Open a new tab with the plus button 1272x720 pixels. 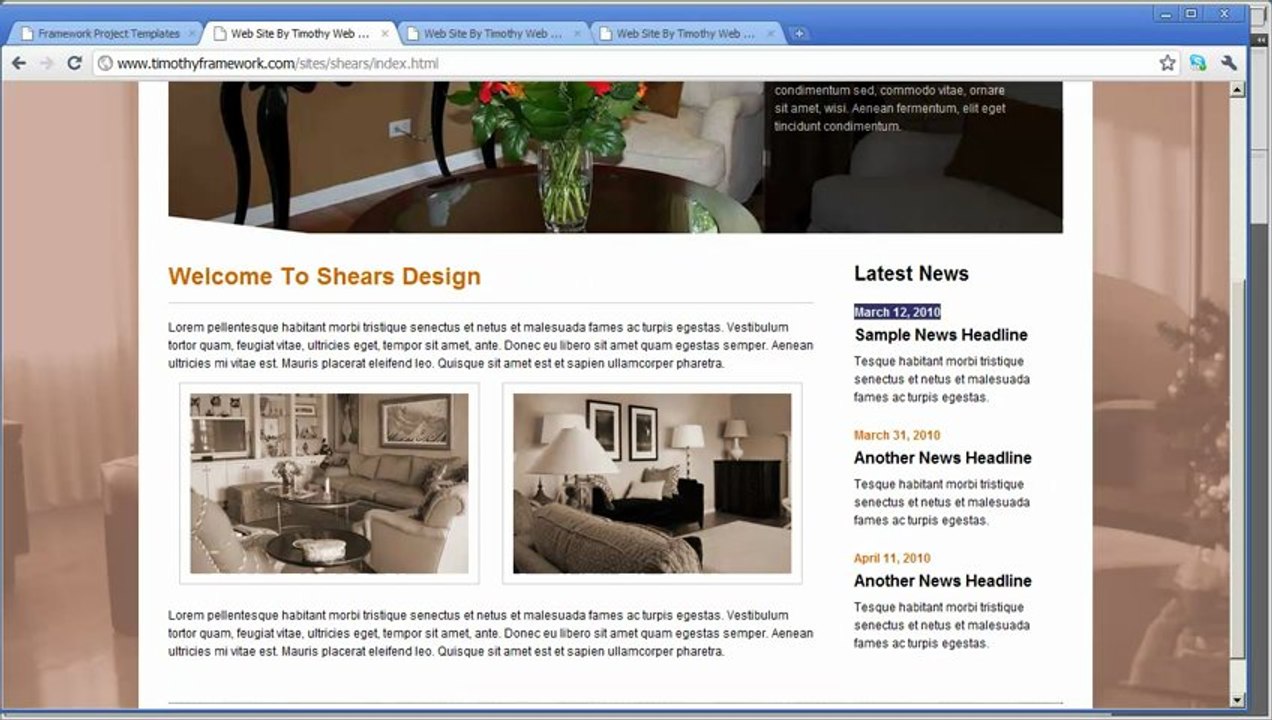[799, 34]
